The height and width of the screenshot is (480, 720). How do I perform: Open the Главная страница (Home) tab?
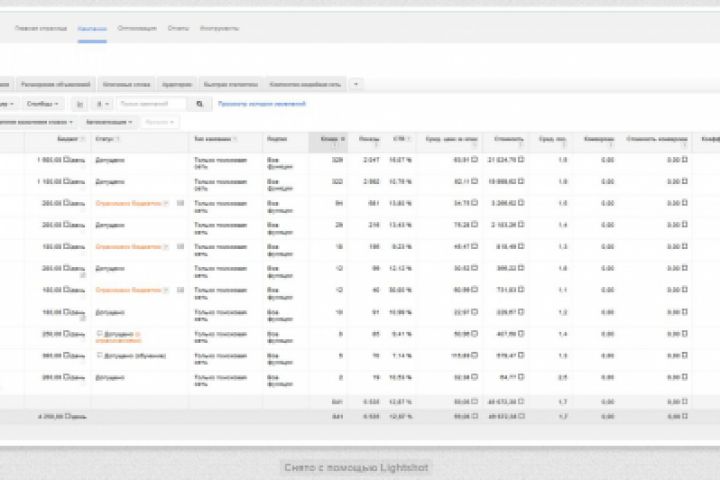[41, 28]
